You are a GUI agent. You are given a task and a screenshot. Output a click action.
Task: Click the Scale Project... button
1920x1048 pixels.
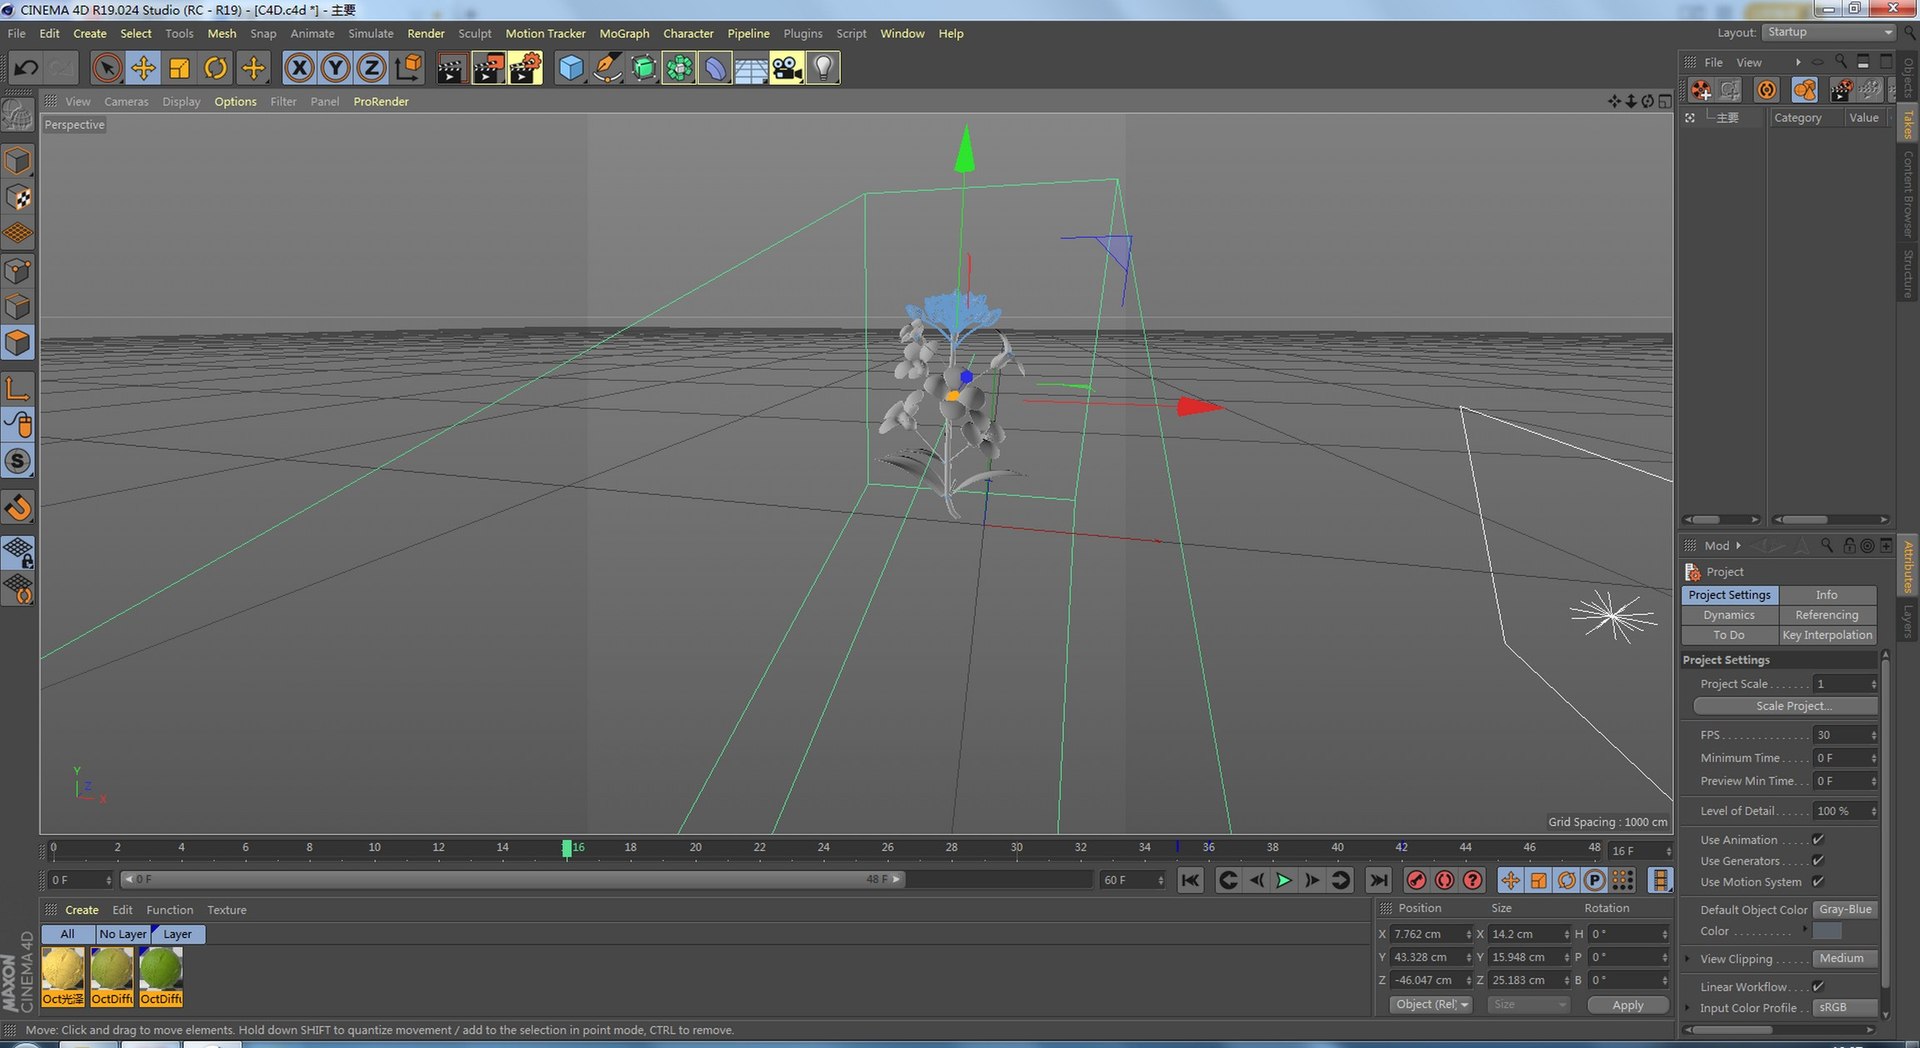tap(1785, 706)
